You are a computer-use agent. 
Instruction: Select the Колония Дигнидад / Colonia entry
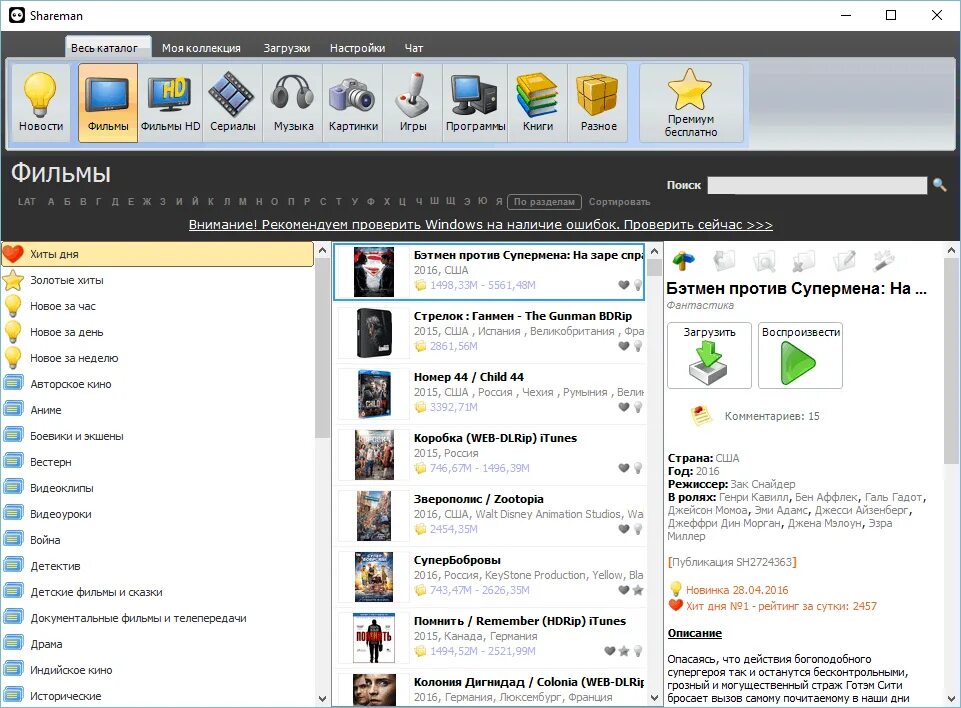click(x=490, y=688)
